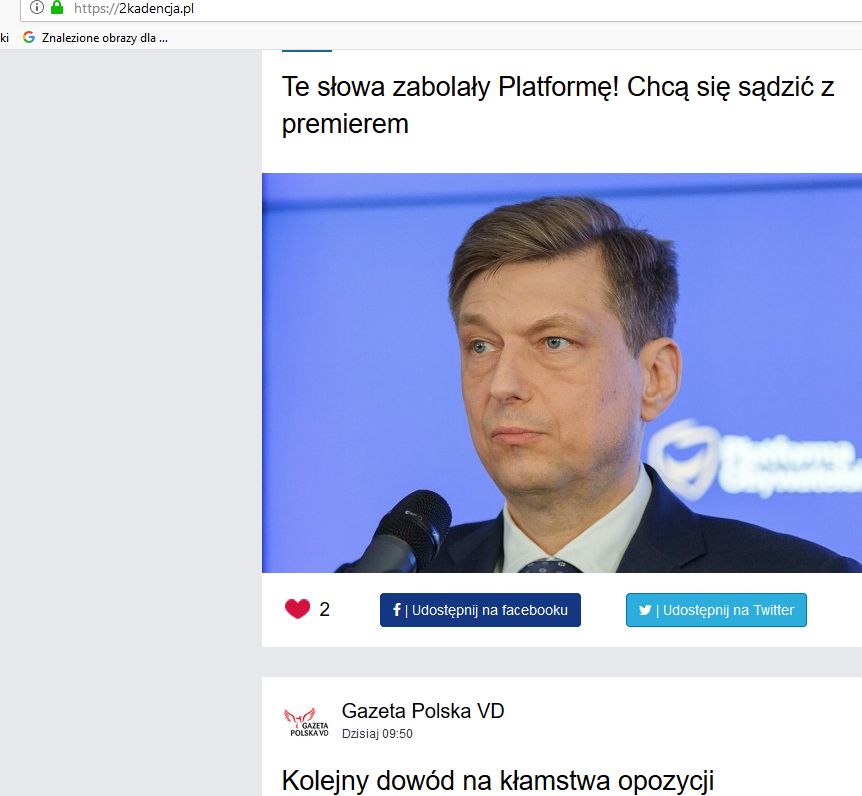Share the article via 'Udostępnij na Twitter'
This screenshot has height=796, width=862.
(x=716, y=610)
